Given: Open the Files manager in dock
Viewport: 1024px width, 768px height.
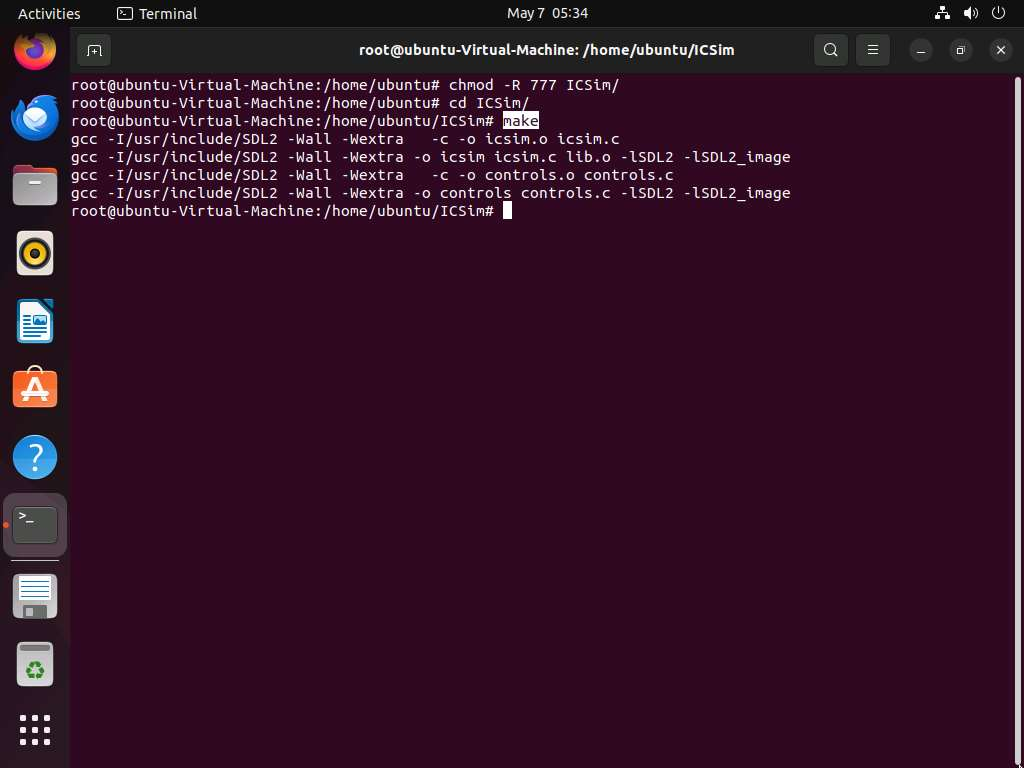Looking at the screenshot, I should [x=35, y=186].
